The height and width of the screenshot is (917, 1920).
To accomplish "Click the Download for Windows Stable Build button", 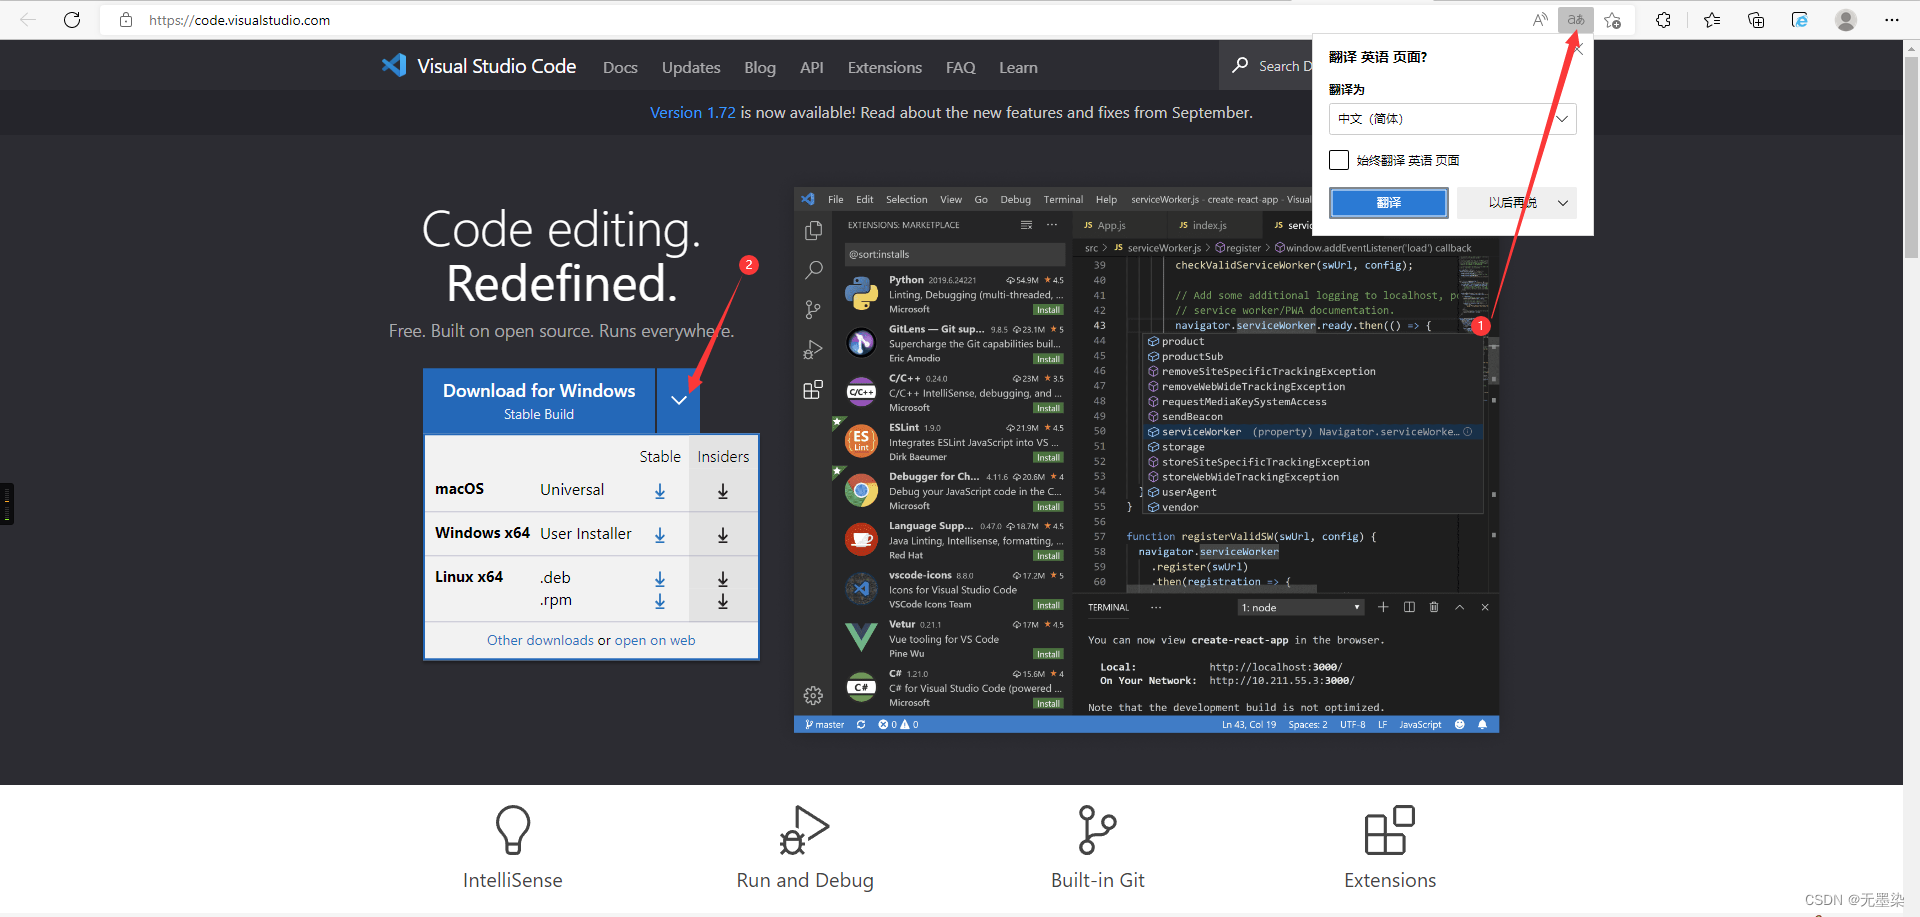I will [x=539, y=400].
